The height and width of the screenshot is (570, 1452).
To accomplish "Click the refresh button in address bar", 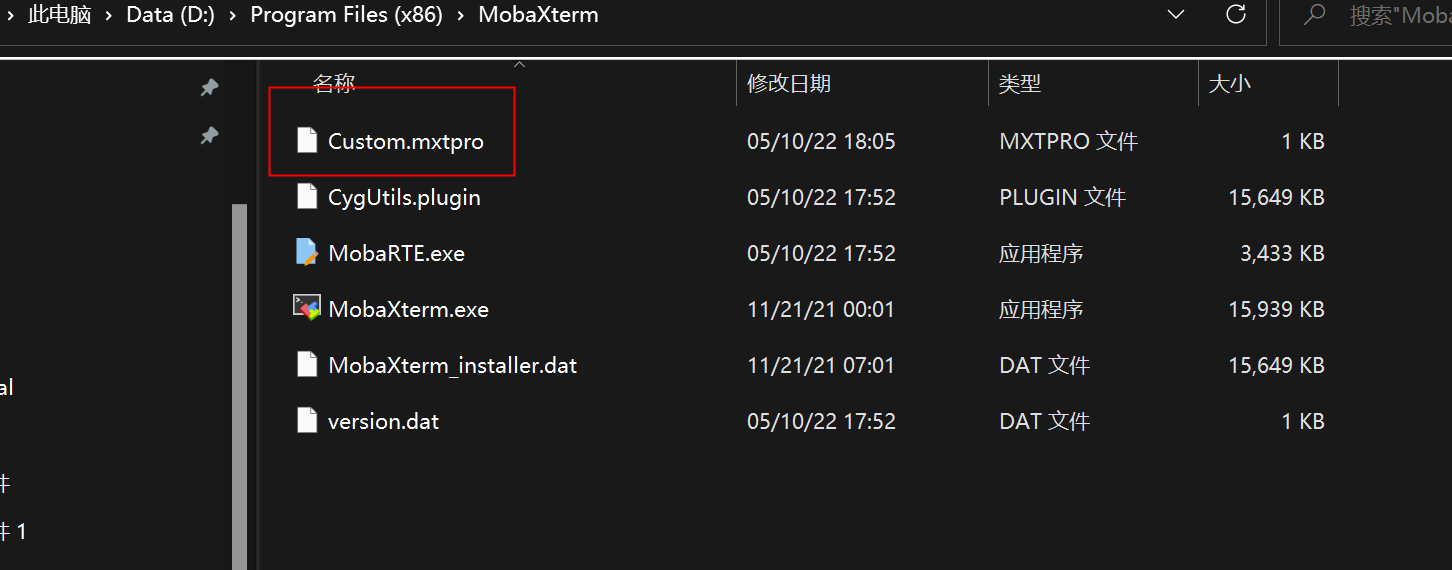I will (x=1236, y=15).
